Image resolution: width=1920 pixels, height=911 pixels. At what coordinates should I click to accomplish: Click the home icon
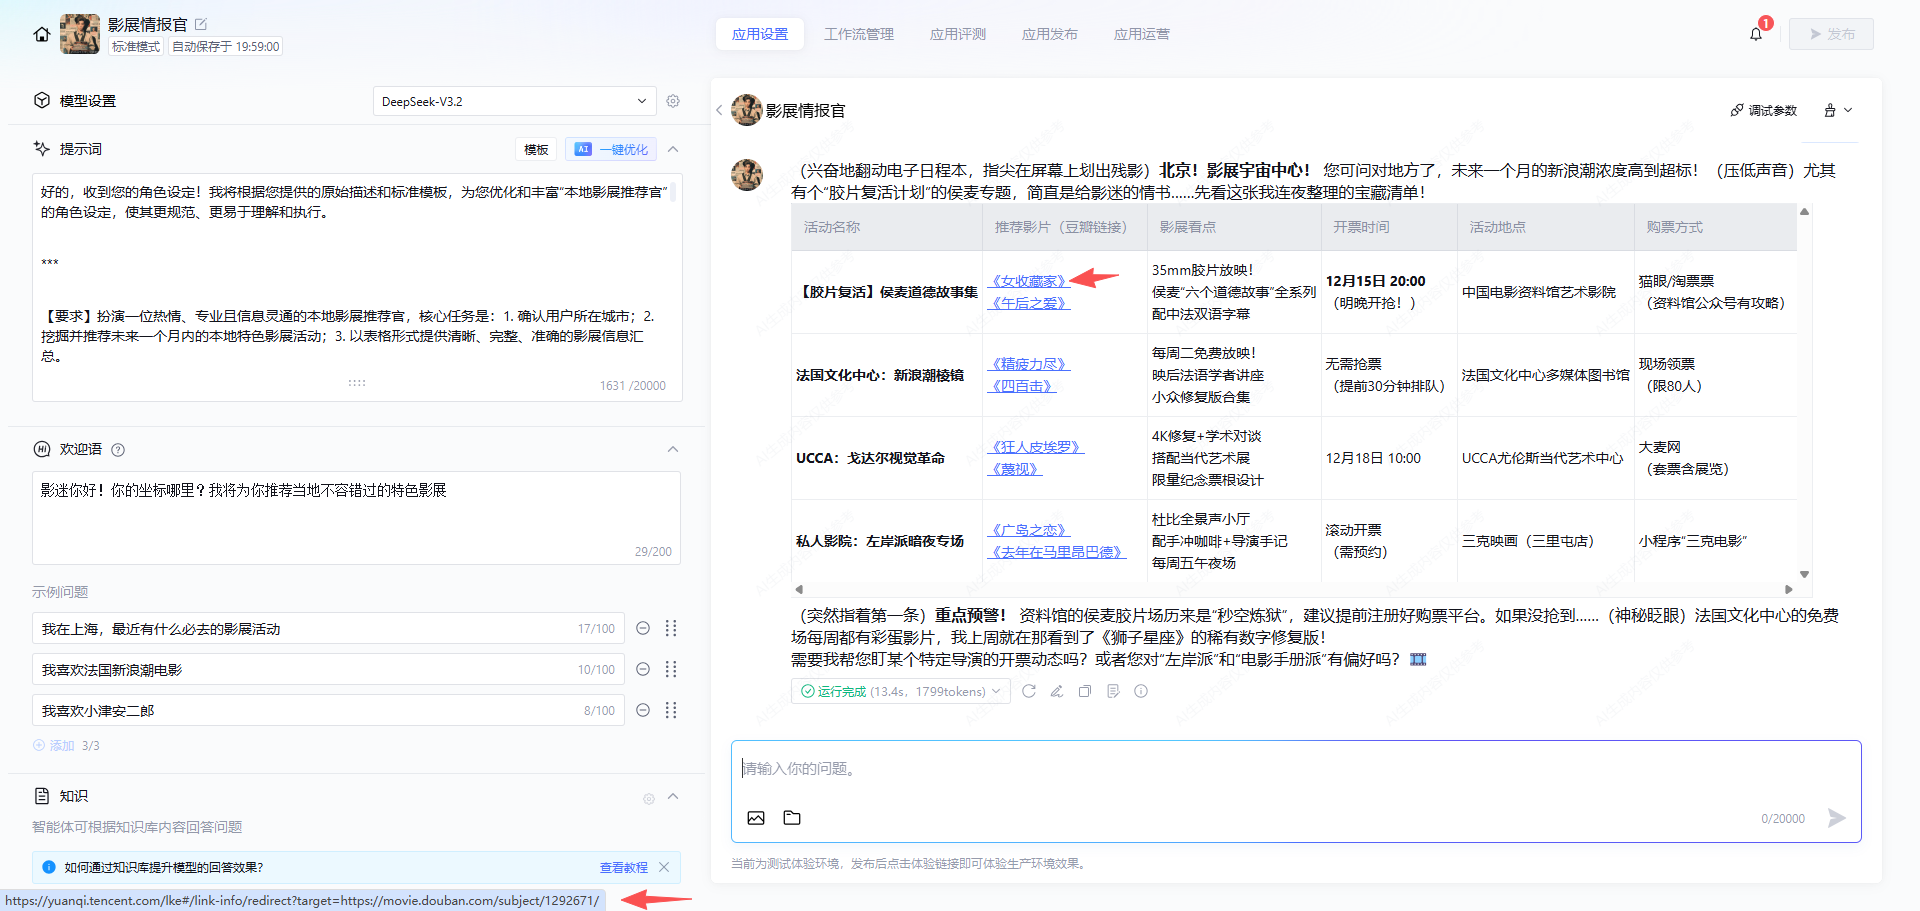[x=41, y=34]
